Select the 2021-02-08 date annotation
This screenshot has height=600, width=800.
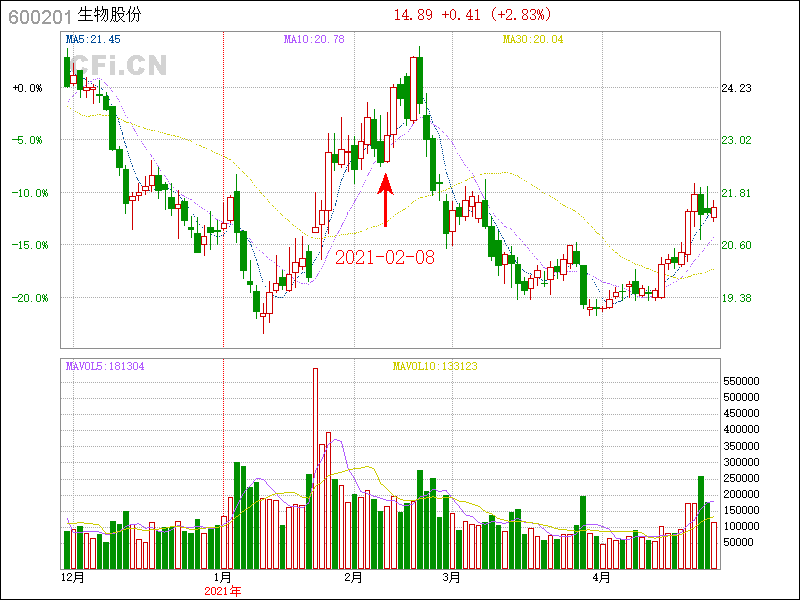pyautogui.click(x=385, y=257)
